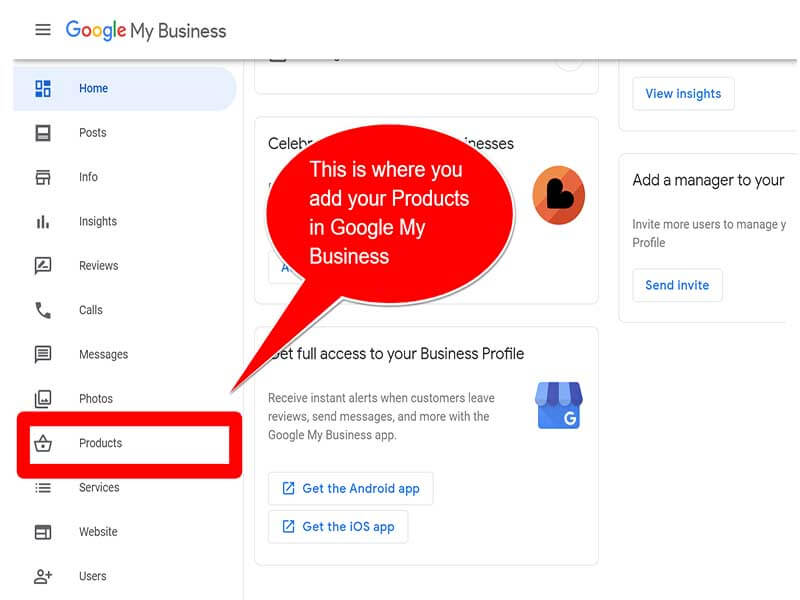
Task: Click the Google My Business storefront app icon
Action: click(x=559, y=405)
